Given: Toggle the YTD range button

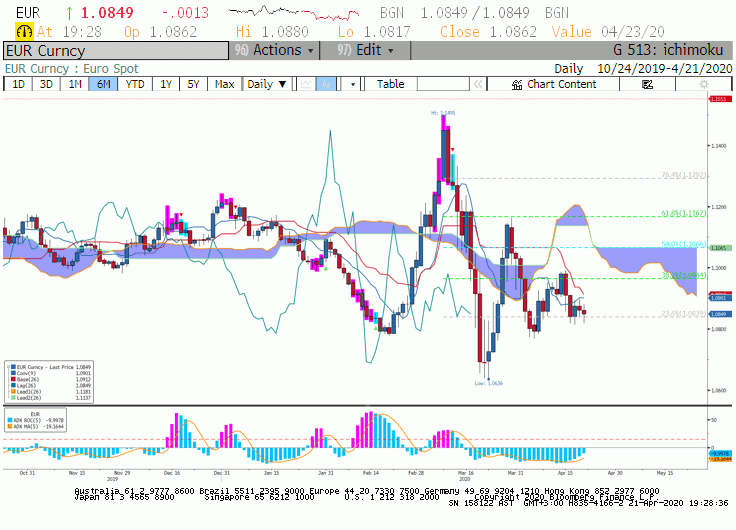Looking at the screenshot, I should [135, 84].
